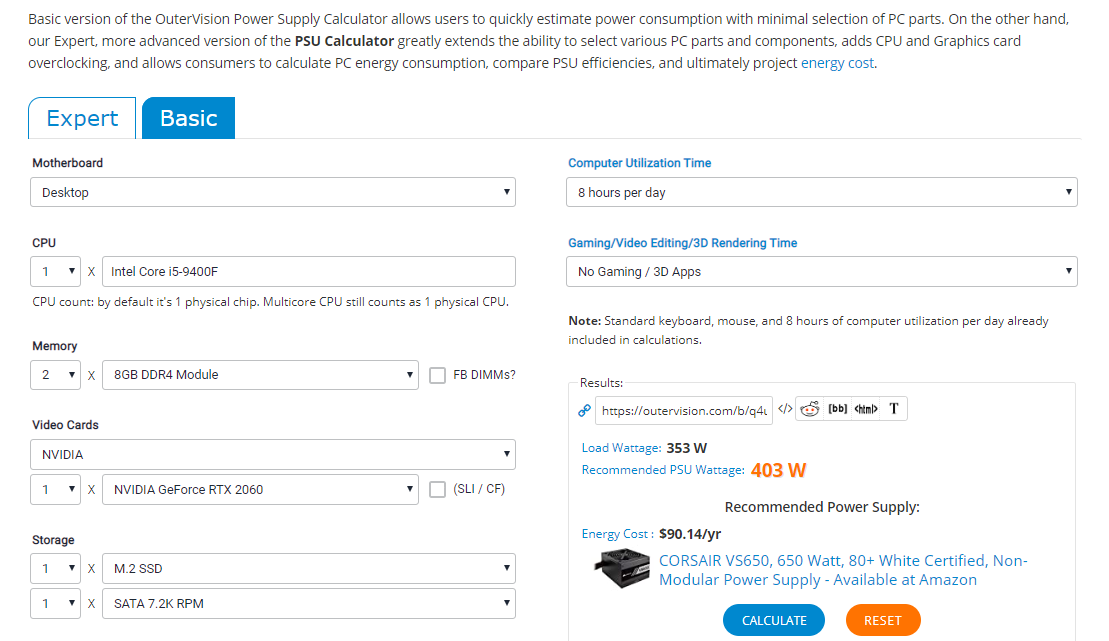Viewport: 1109px width, 641px height.
Task: Open the NVIDIA GeForce RTX 2060 dropdown
Action: coord(260,490)
